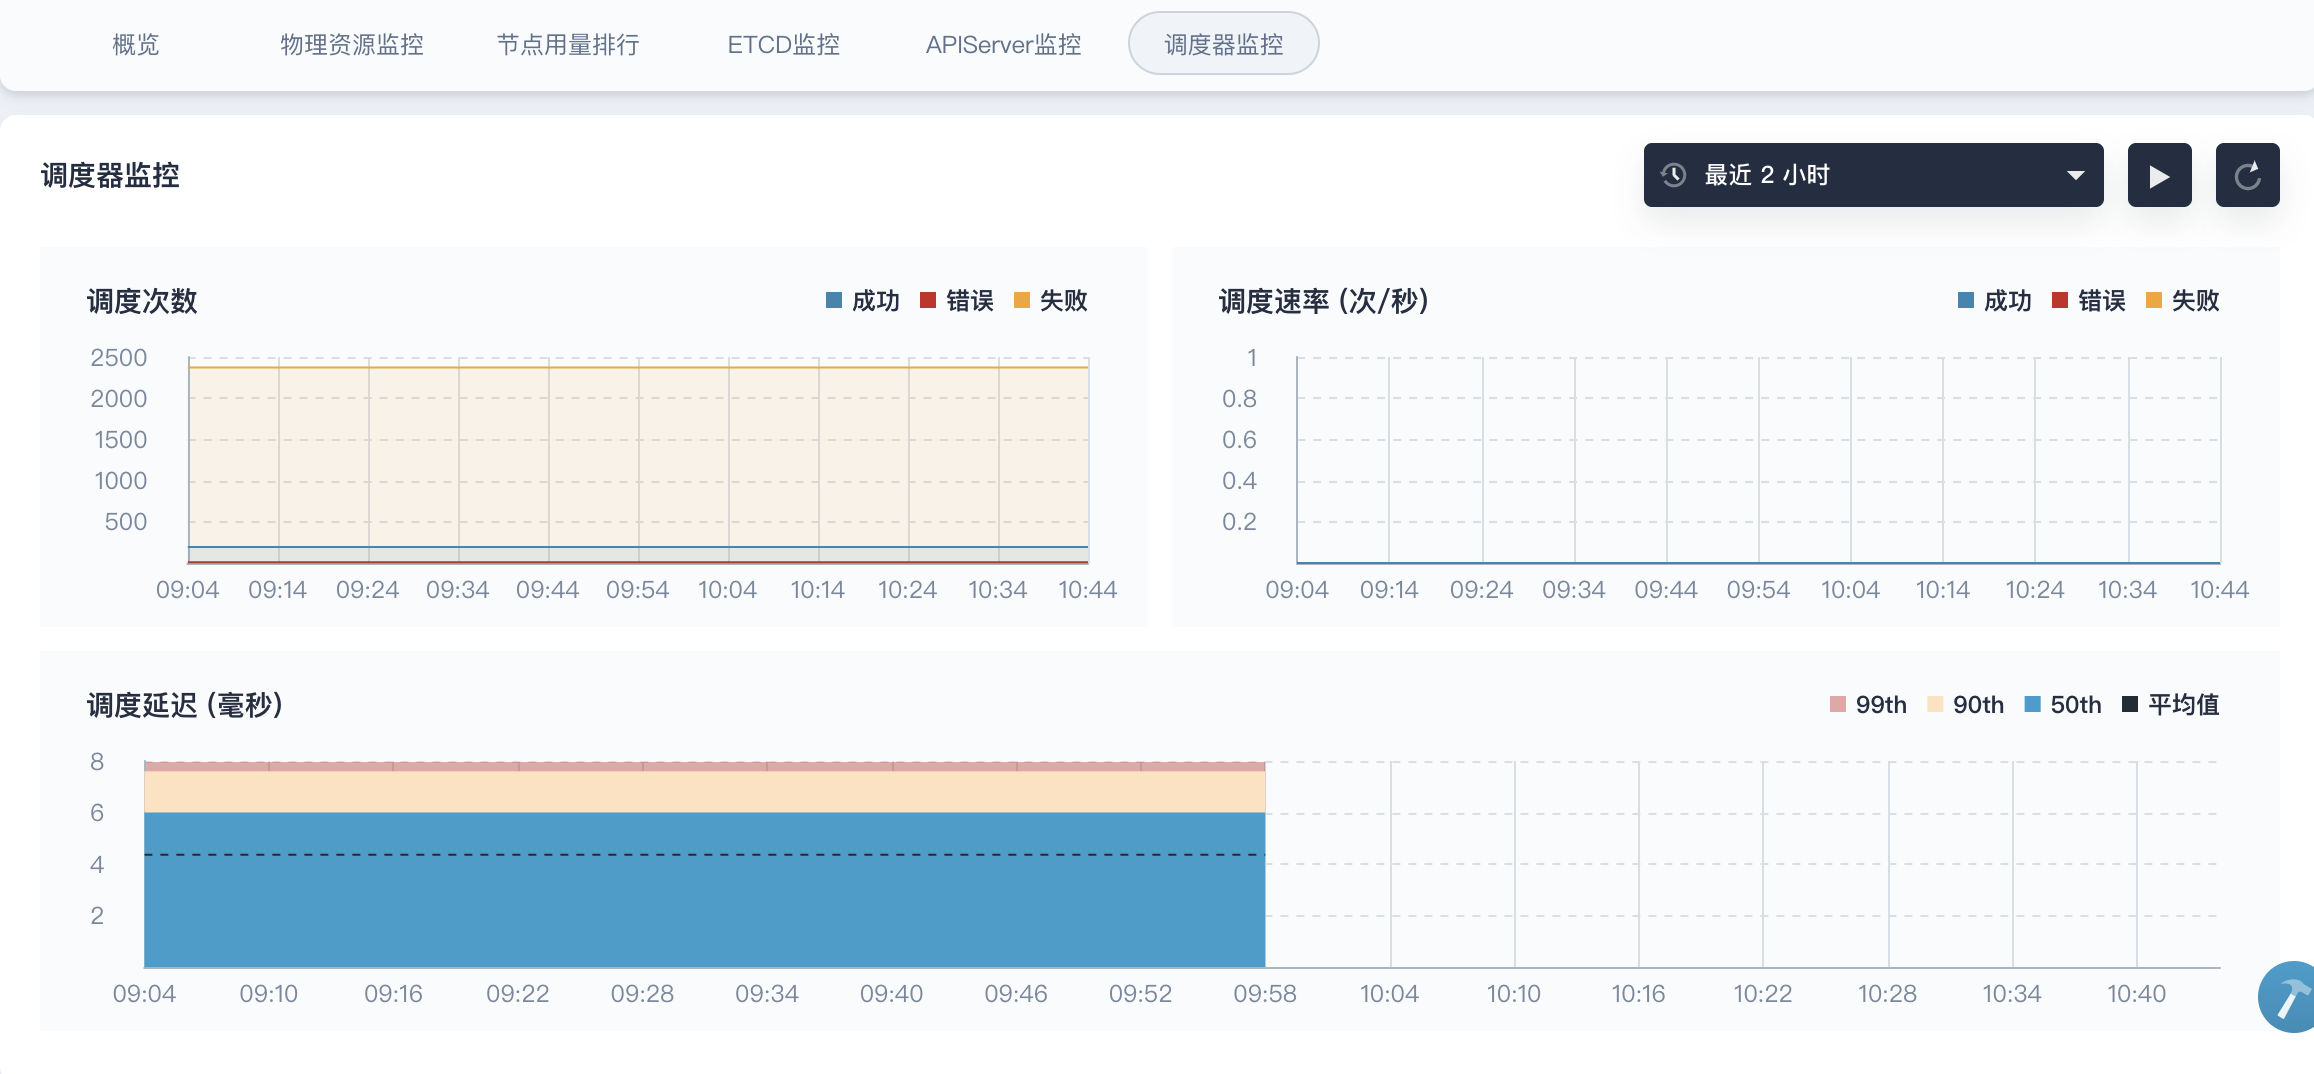This screenshot has height=1074, width=2314.
Task: Select the 调度器监控 tab
Action: 1224,44
